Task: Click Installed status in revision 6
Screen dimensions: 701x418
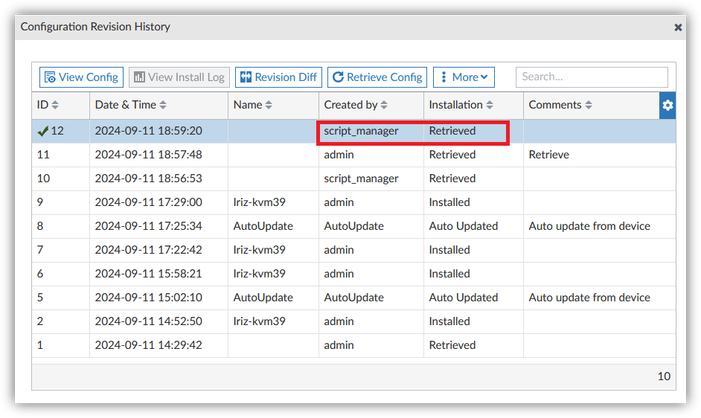Action: (x=450, y=274)
